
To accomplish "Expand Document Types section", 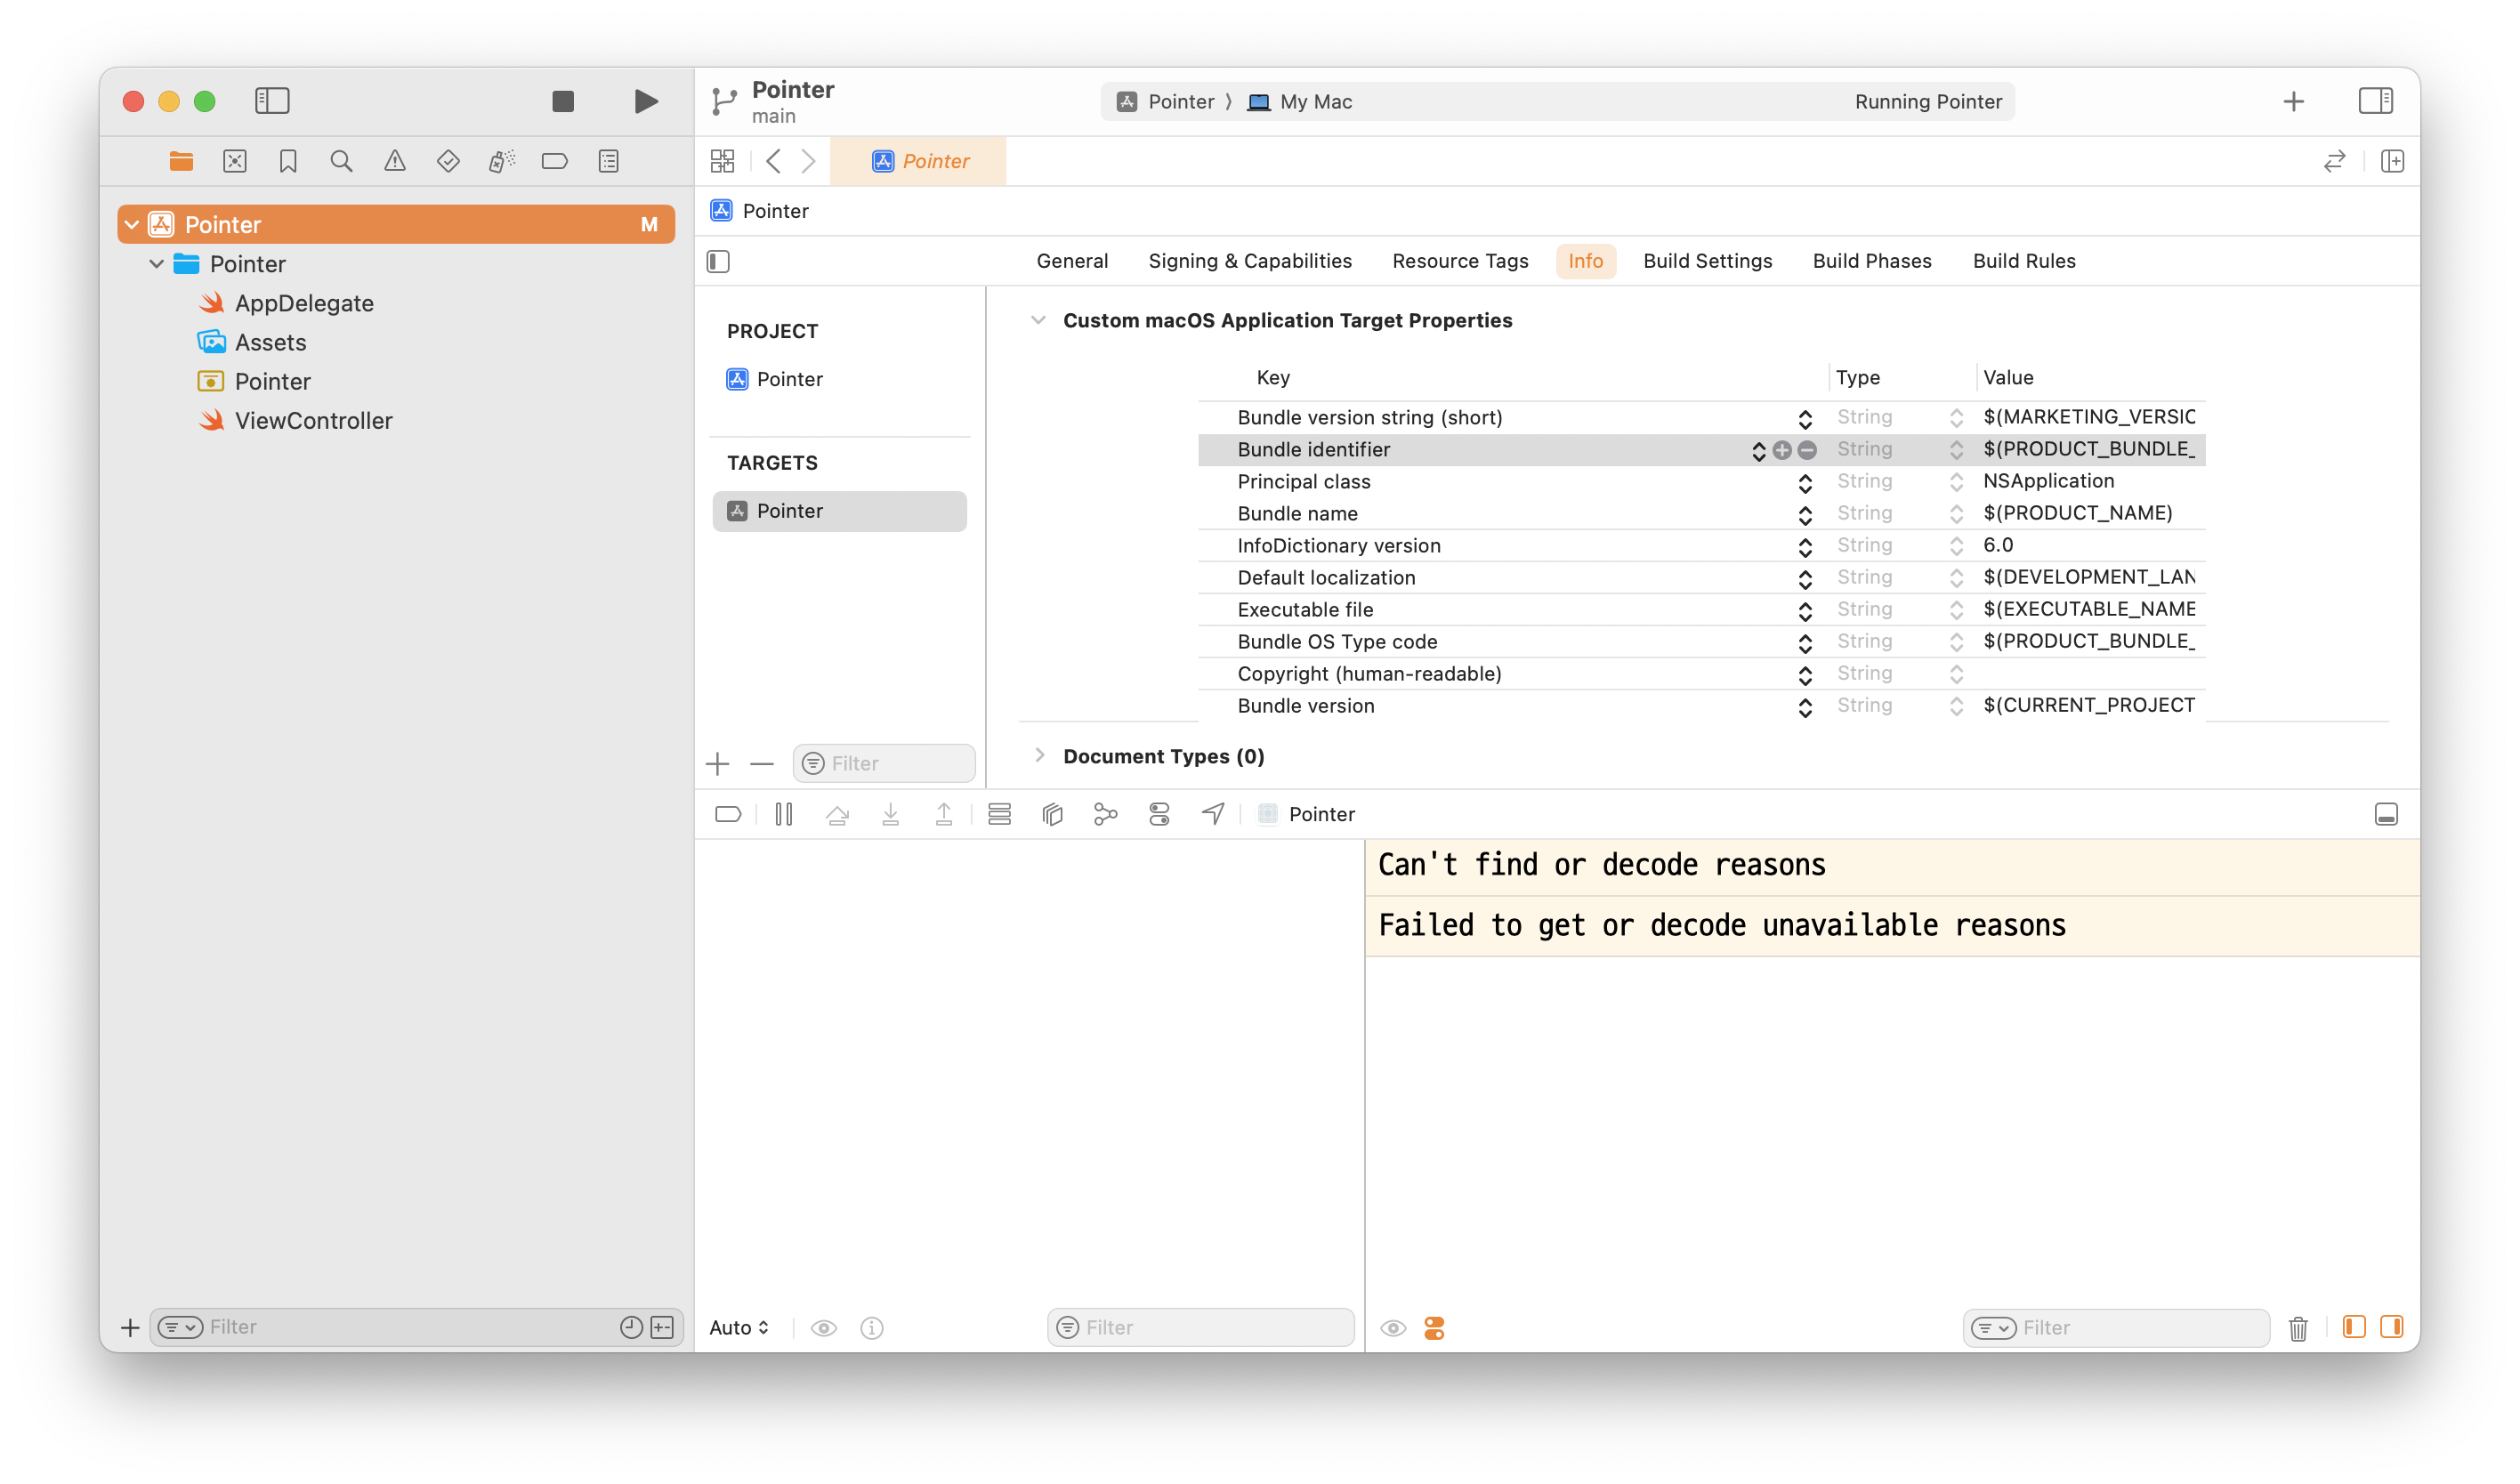I will [1038, 756].
